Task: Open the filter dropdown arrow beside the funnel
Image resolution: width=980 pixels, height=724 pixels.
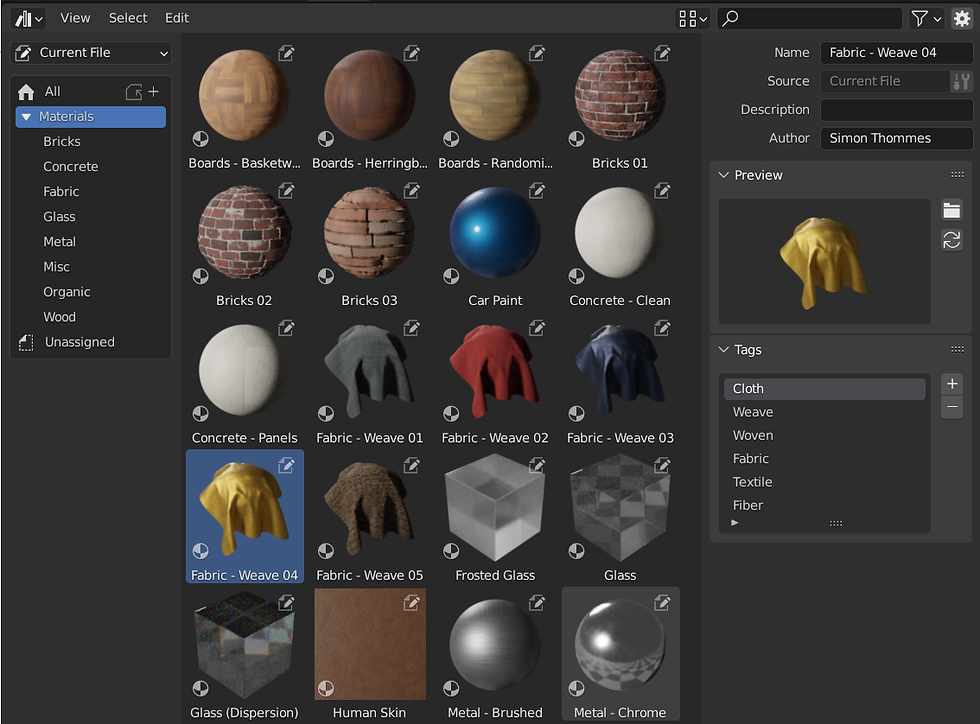Action: (x=936, y=17)
